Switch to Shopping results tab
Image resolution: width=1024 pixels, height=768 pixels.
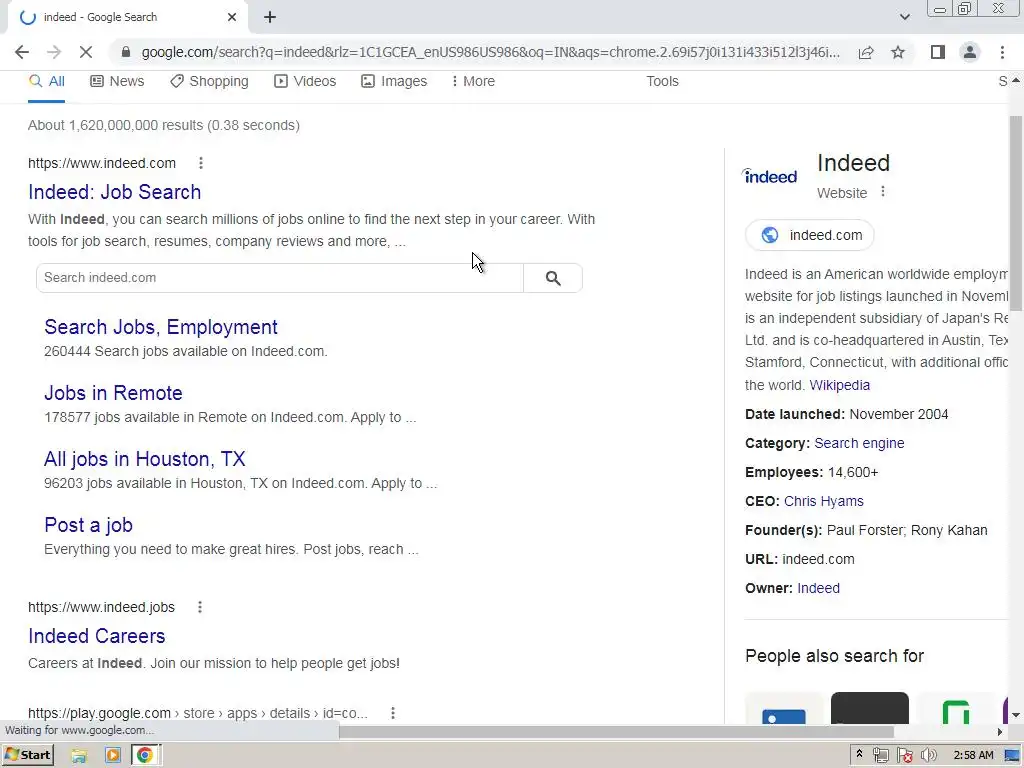(x=209, y=82)
